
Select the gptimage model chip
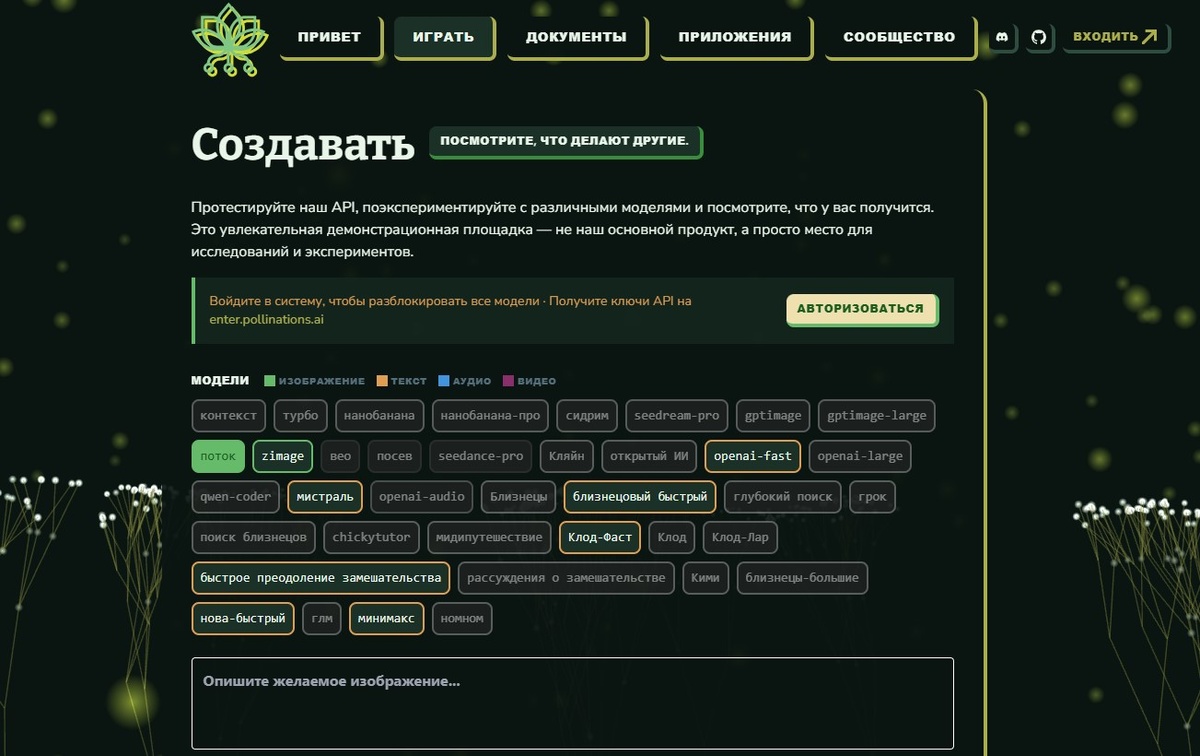point(773,416)
